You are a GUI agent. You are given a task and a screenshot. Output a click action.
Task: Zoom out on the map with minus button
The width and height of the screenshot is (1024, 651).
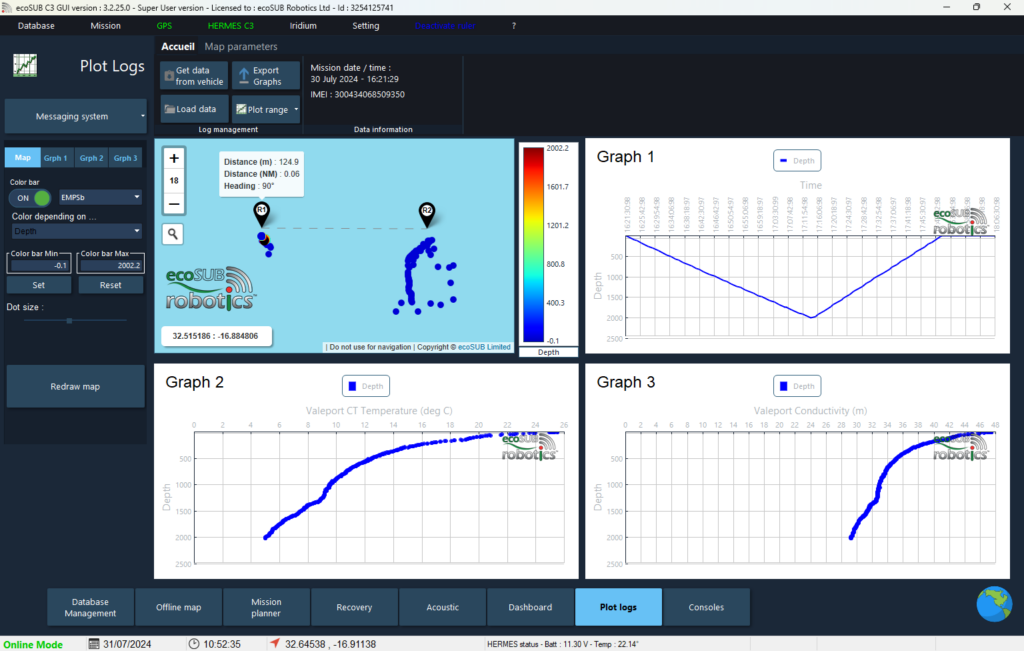pos(173,204)
